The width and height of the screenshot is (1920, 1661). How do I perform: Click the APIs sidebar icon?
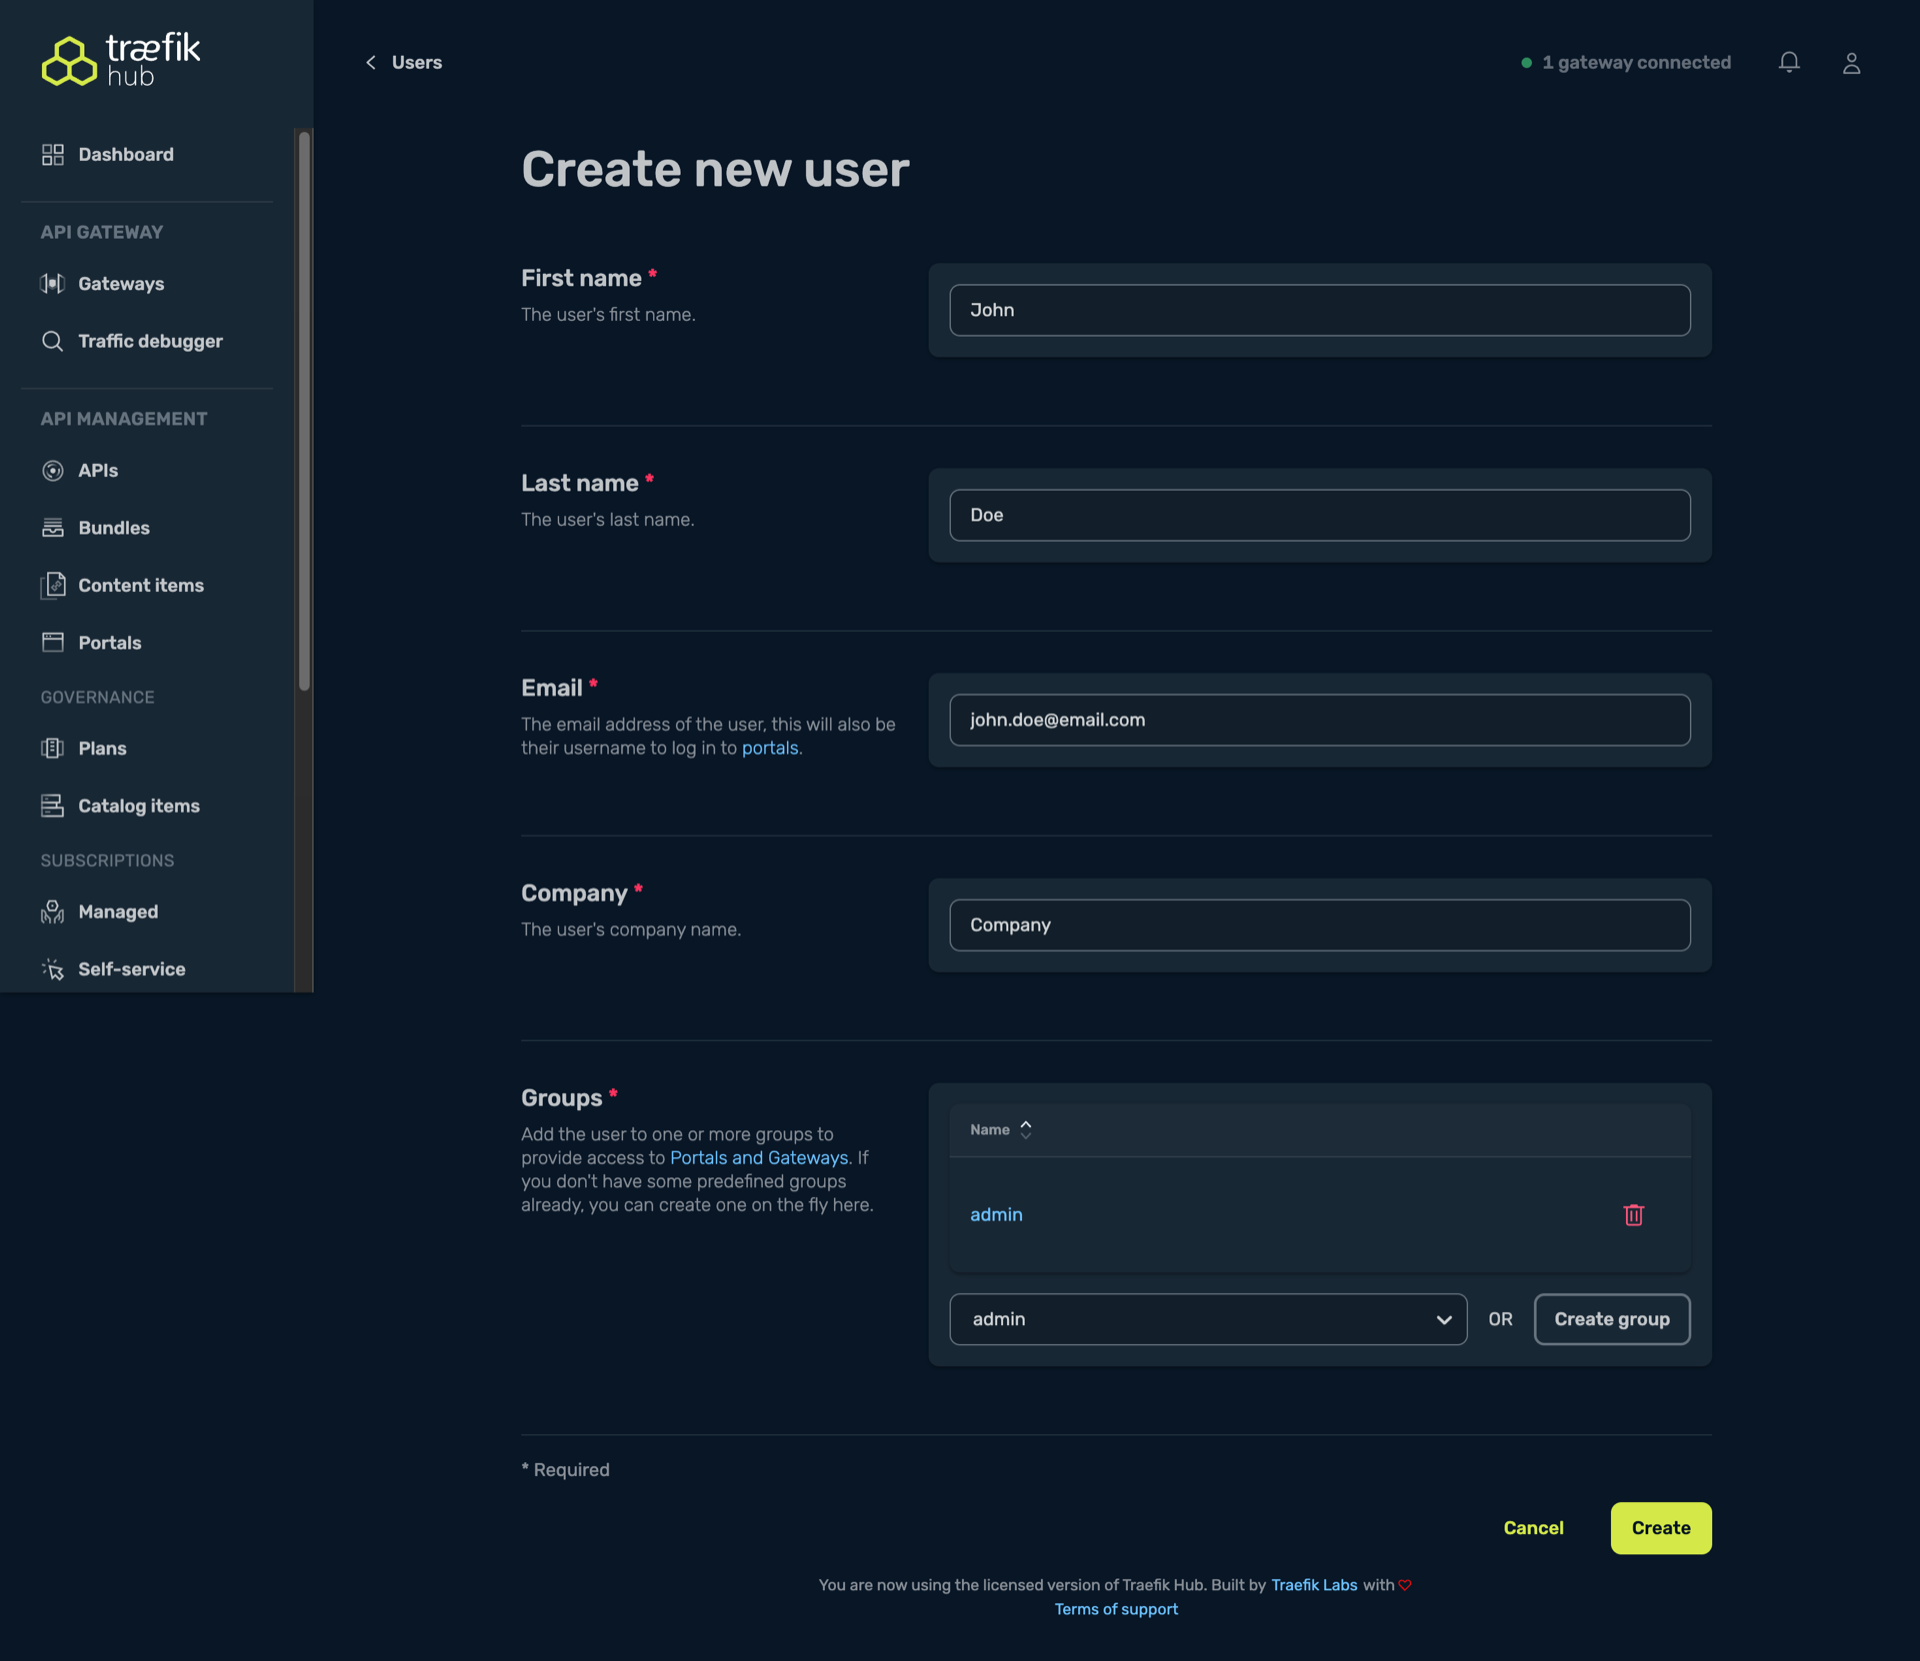[x=53, y=470]
